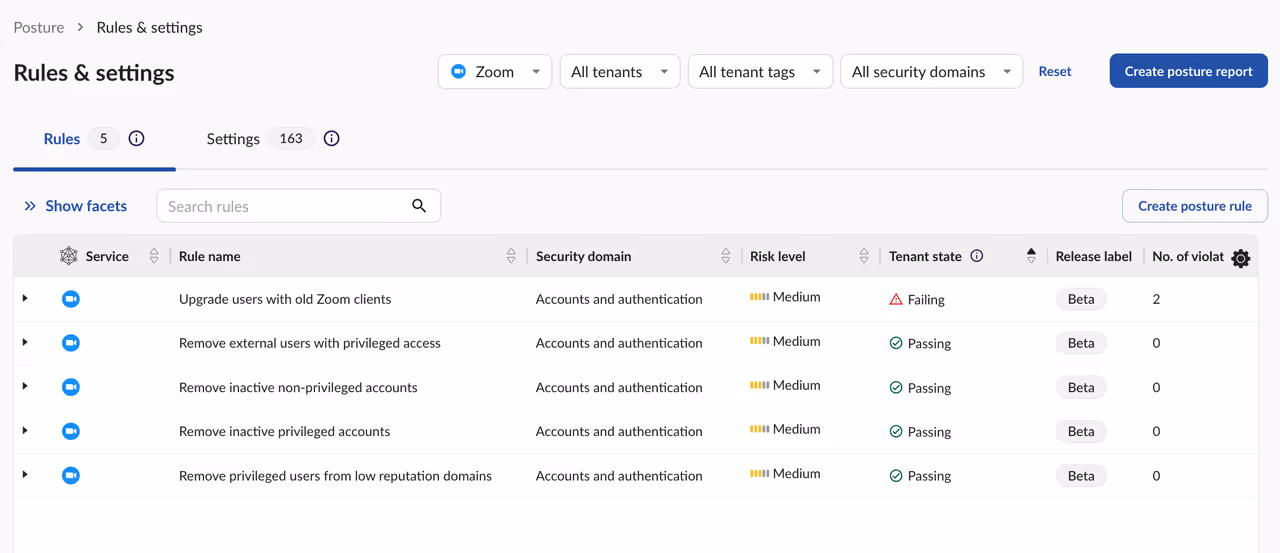Open the Zoom service filter dropdown

click(495, 72)
